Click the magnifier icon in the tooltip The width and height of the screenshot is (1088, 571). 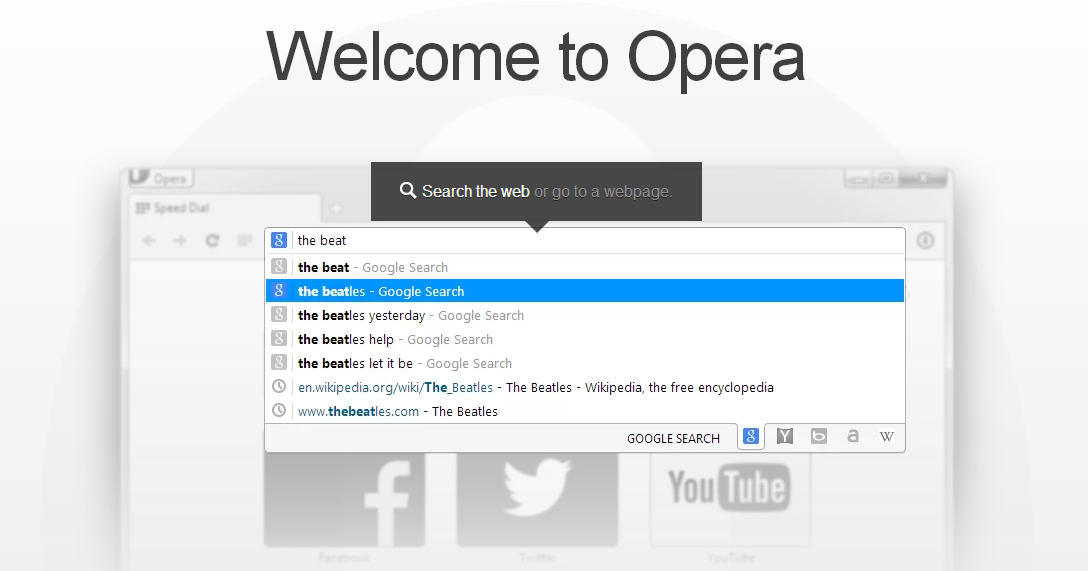(x=408, y=190)
